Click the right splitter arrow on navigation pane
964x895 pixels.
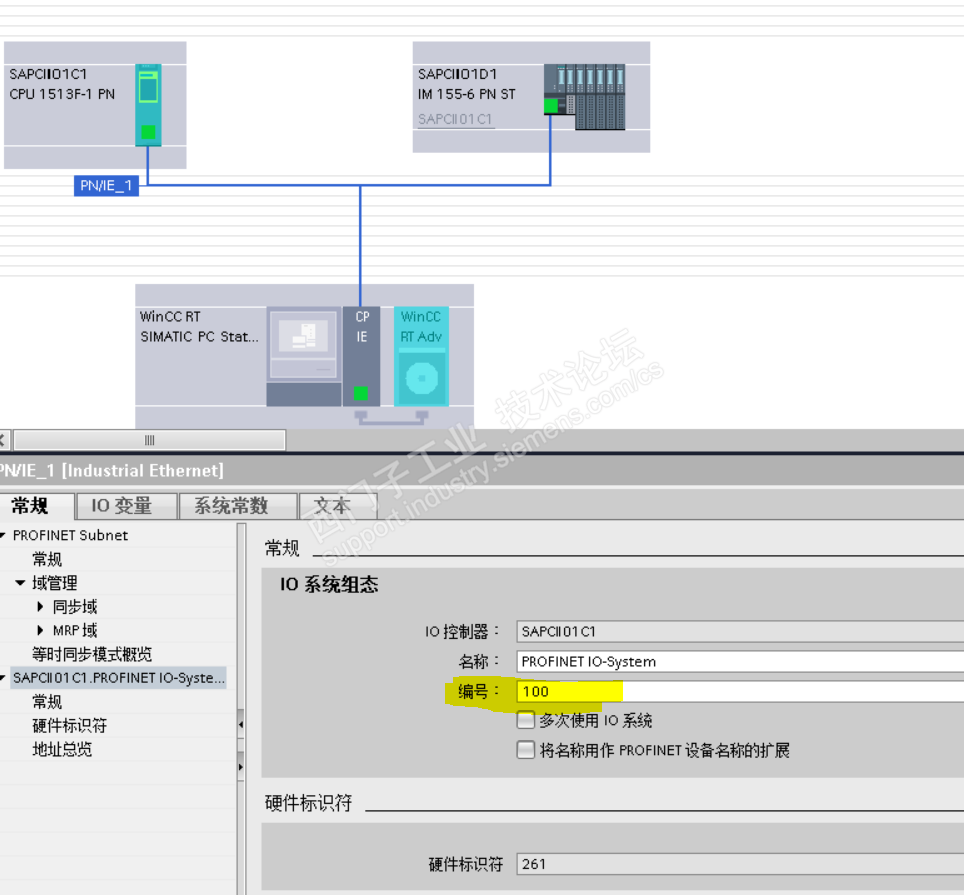click(241, 767)
